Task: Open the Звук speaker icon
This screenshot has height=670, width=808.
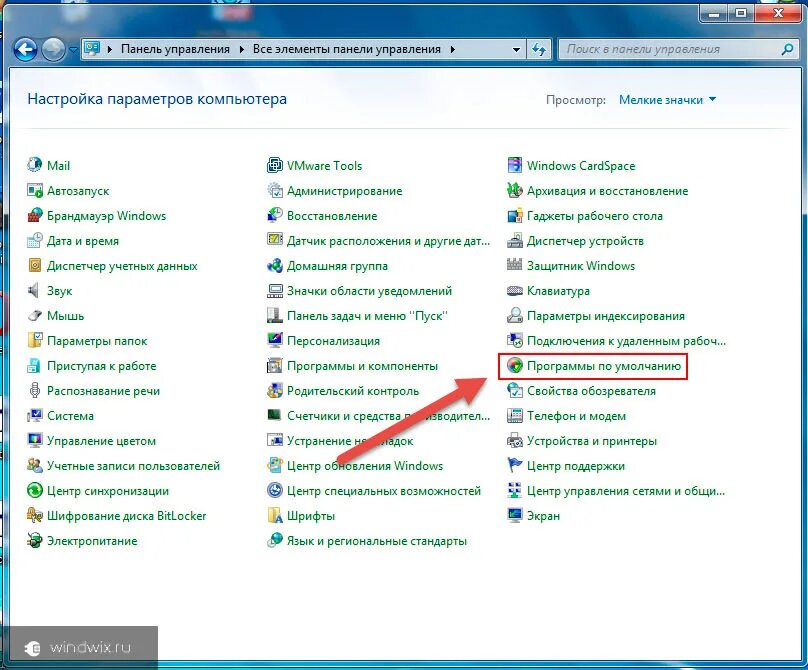Action: [x=35, y=290]
